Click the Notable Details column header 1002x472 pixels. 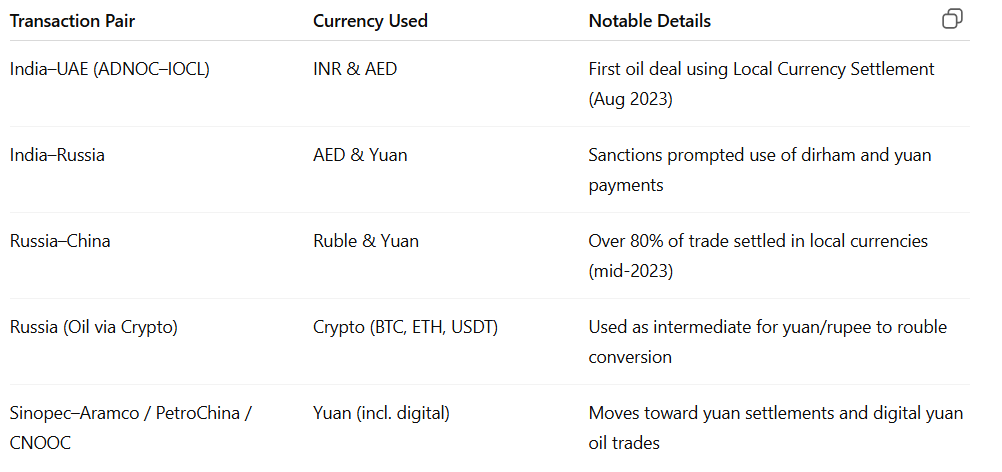650,21
